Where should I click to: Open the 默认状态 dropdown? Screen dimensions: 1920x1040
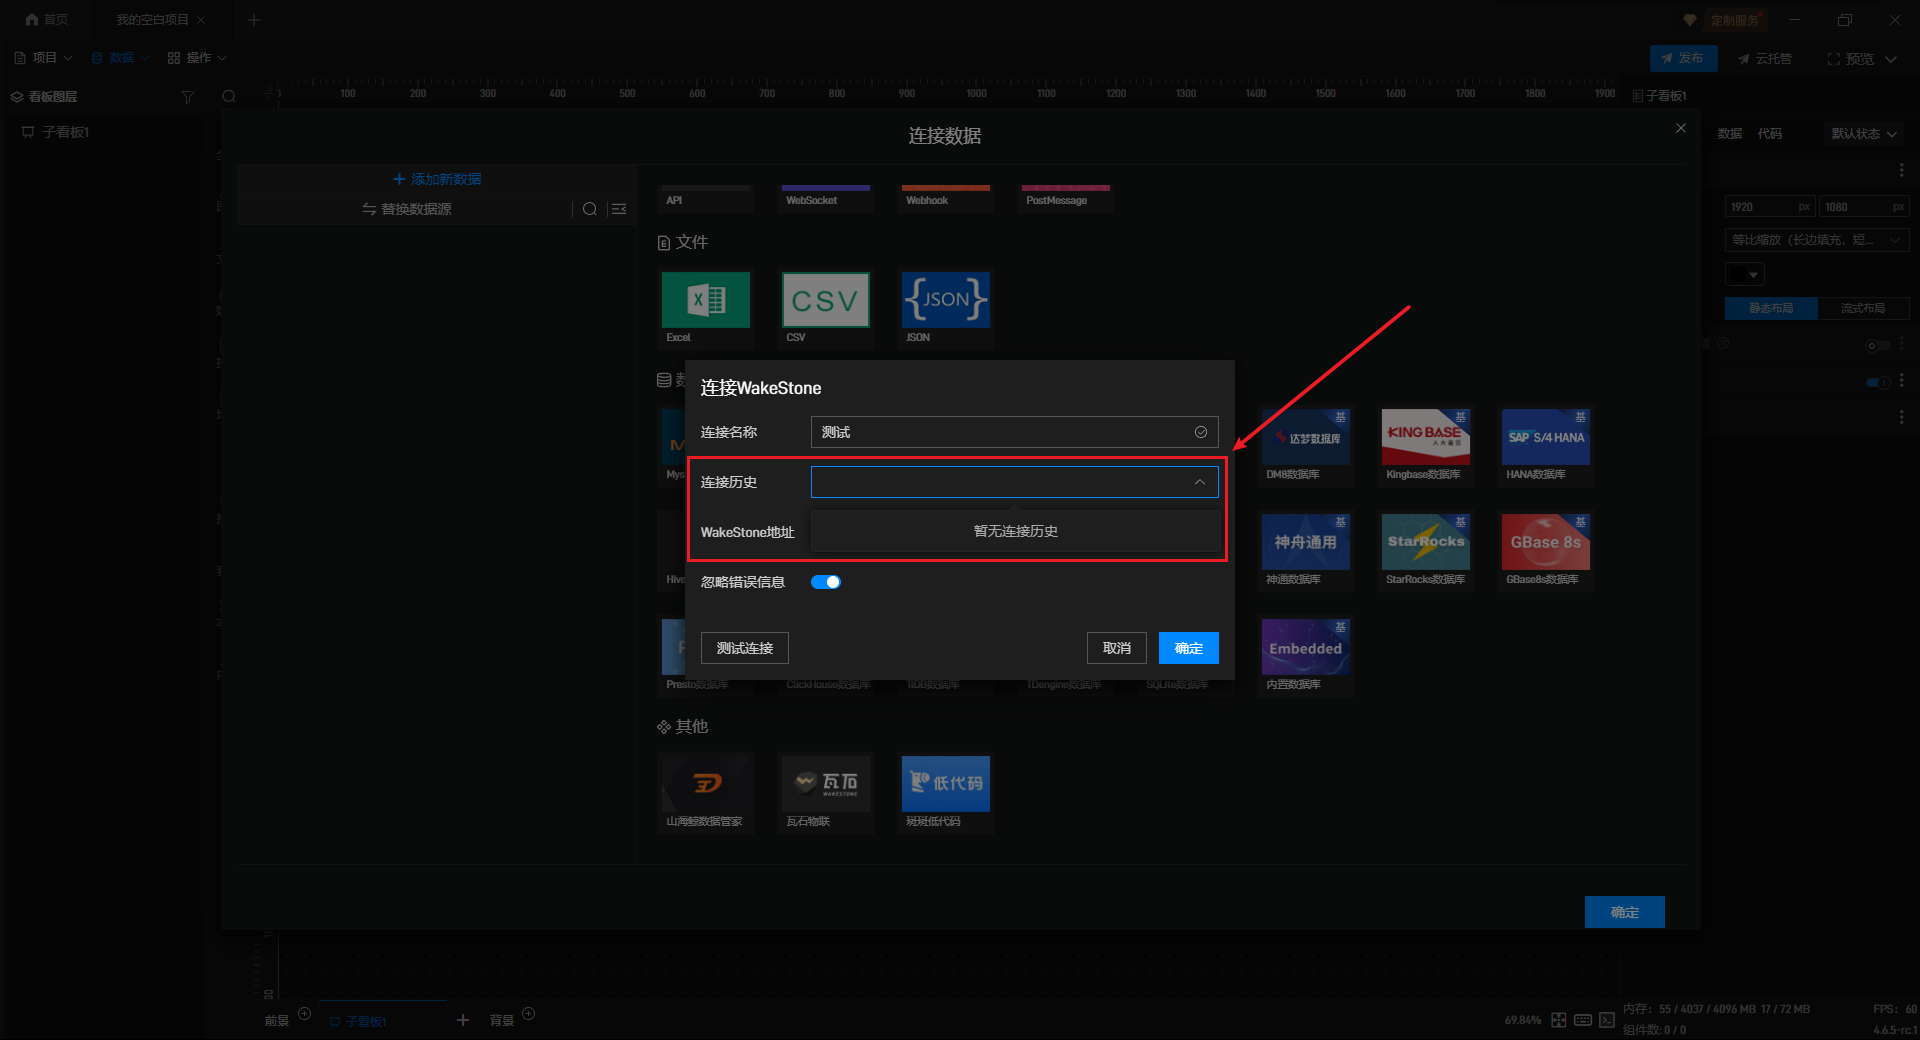[x=1863, y=134]
